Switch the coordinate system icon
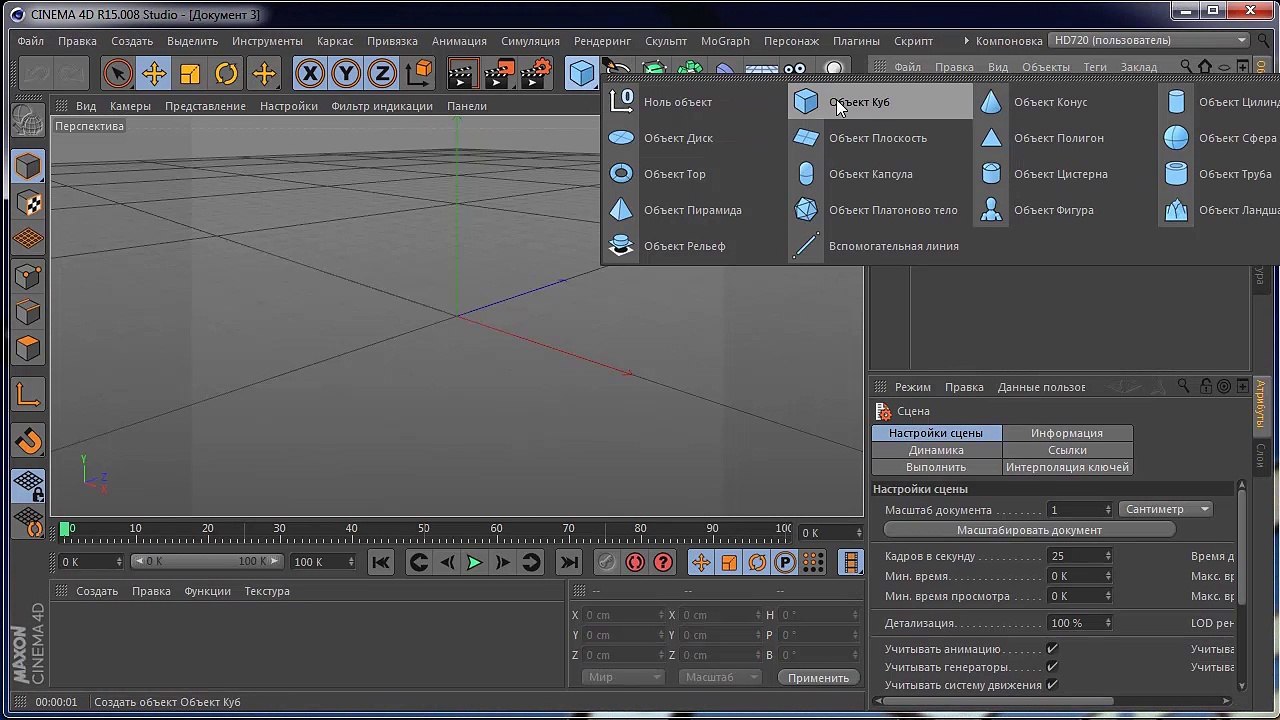The image size is (1280, 720). pyautogui.click(x=419, y=73)
